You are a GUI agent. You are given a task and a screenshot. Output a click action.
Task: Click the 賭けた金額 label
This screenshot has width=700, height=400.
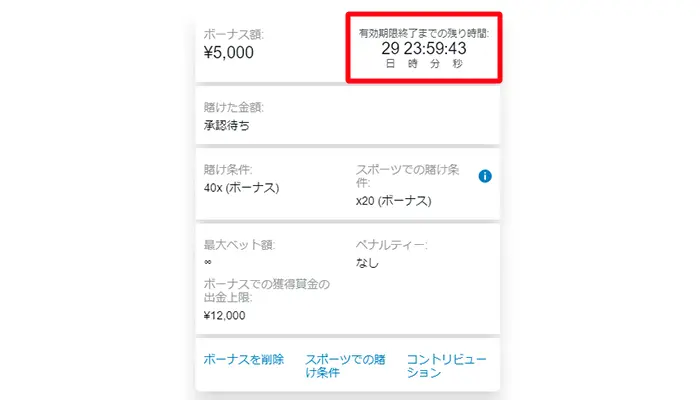(x=234, y=107)
